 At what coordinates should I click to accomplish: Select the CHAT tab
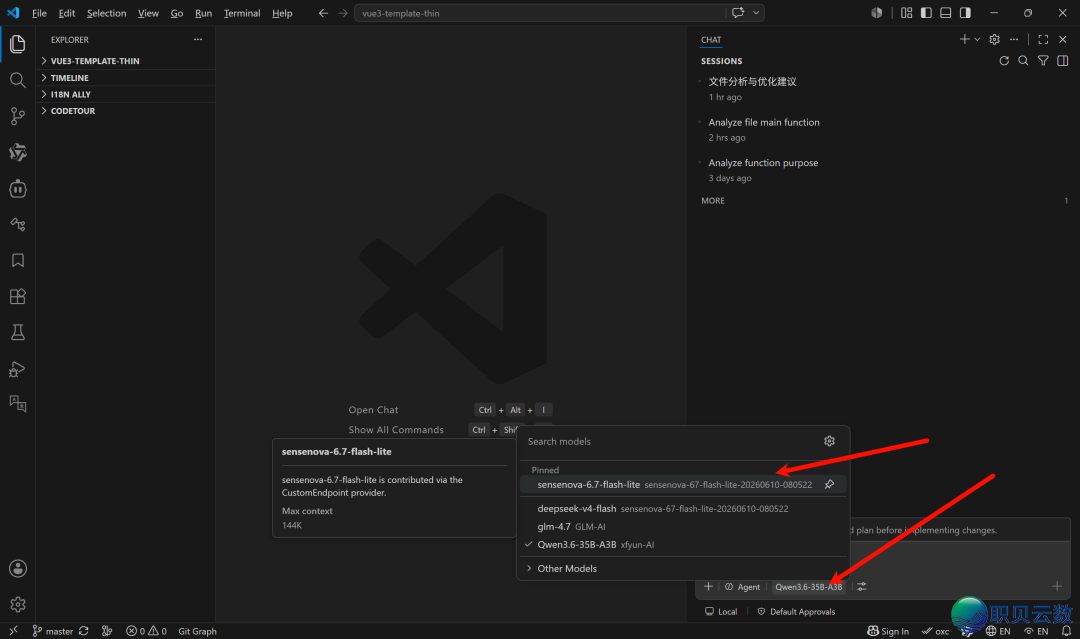tap(711, 40)
